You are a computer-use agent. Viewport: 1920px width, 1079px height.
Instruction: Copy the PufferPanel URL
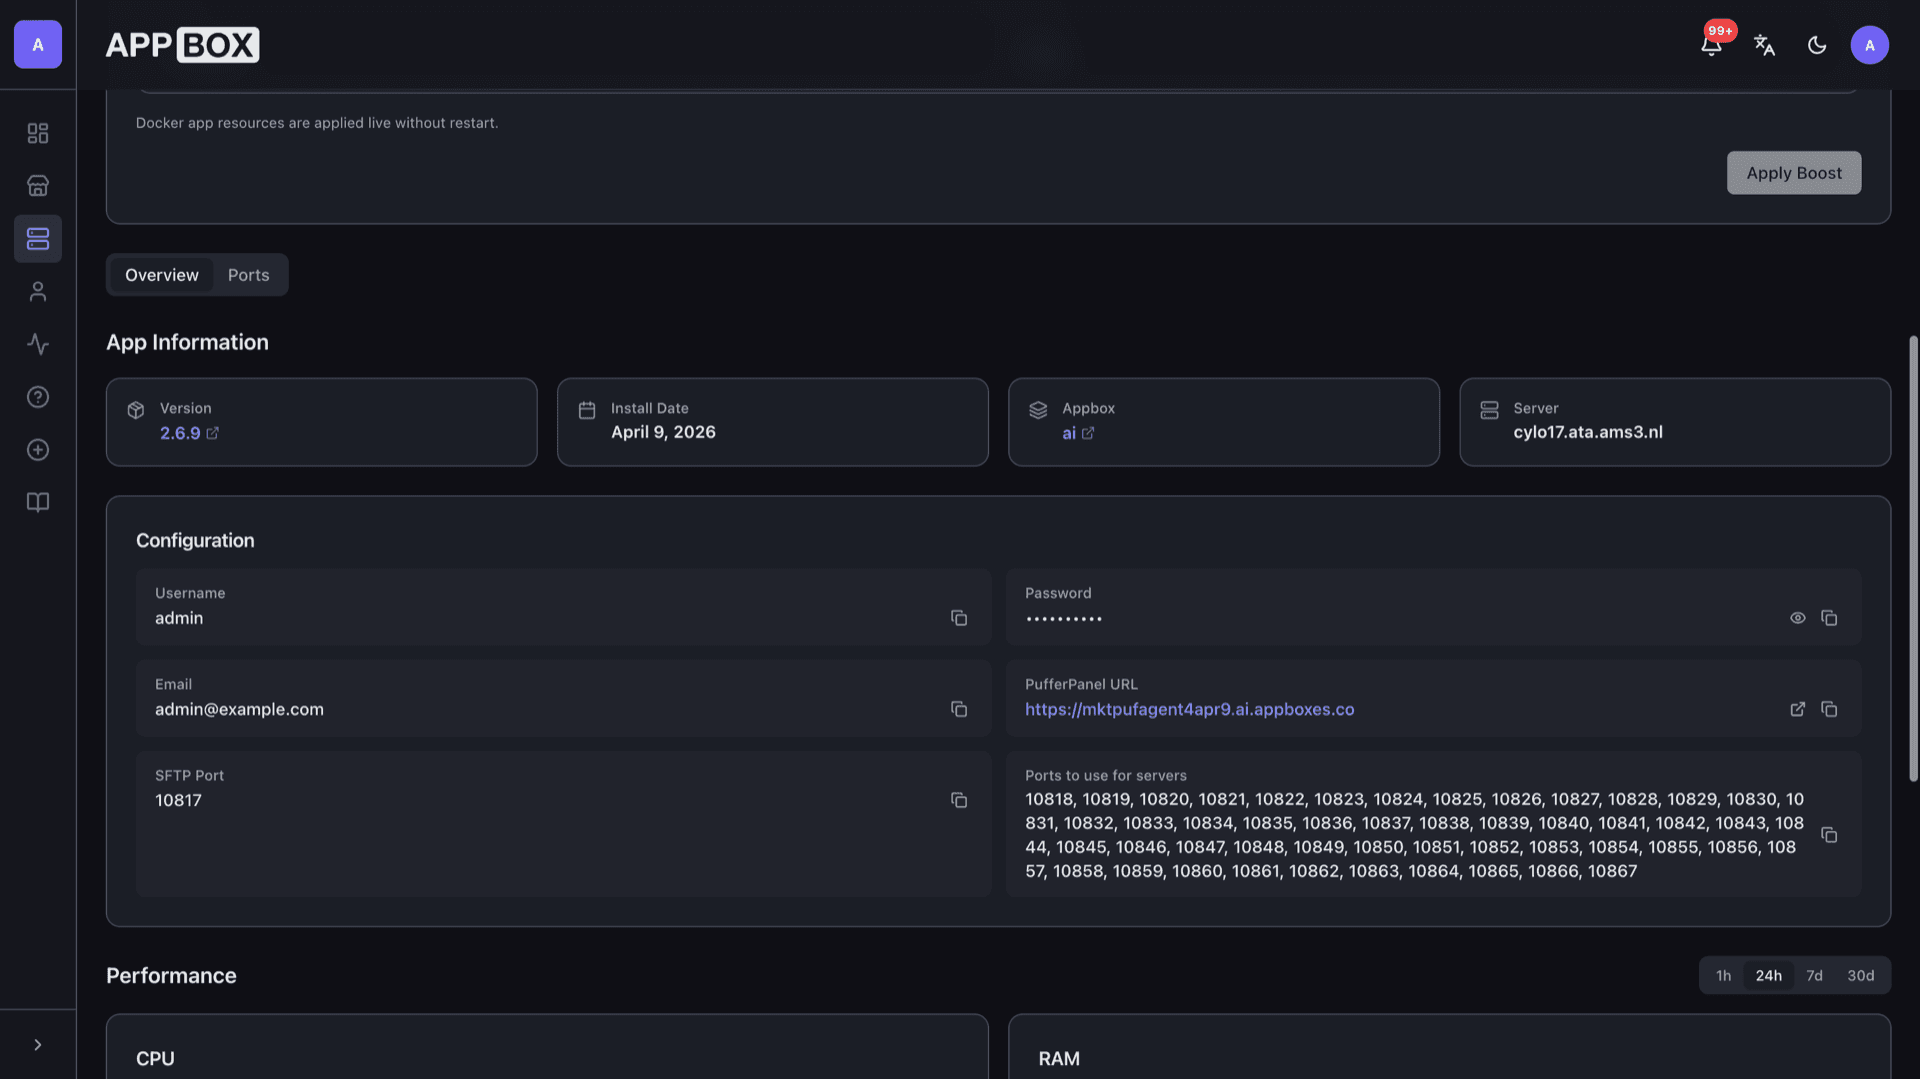[x=1829, y=709]
